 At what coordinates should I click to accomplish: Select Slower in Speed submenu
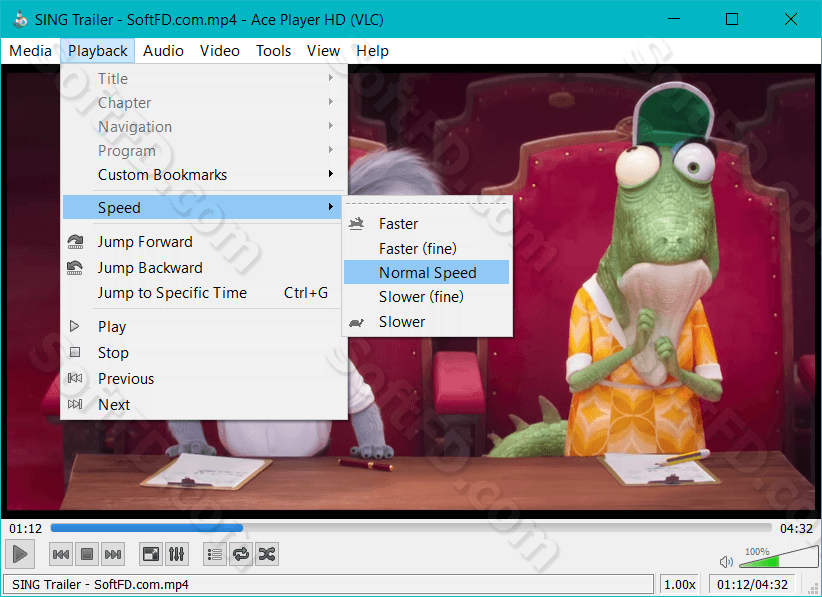click(426, 322)
